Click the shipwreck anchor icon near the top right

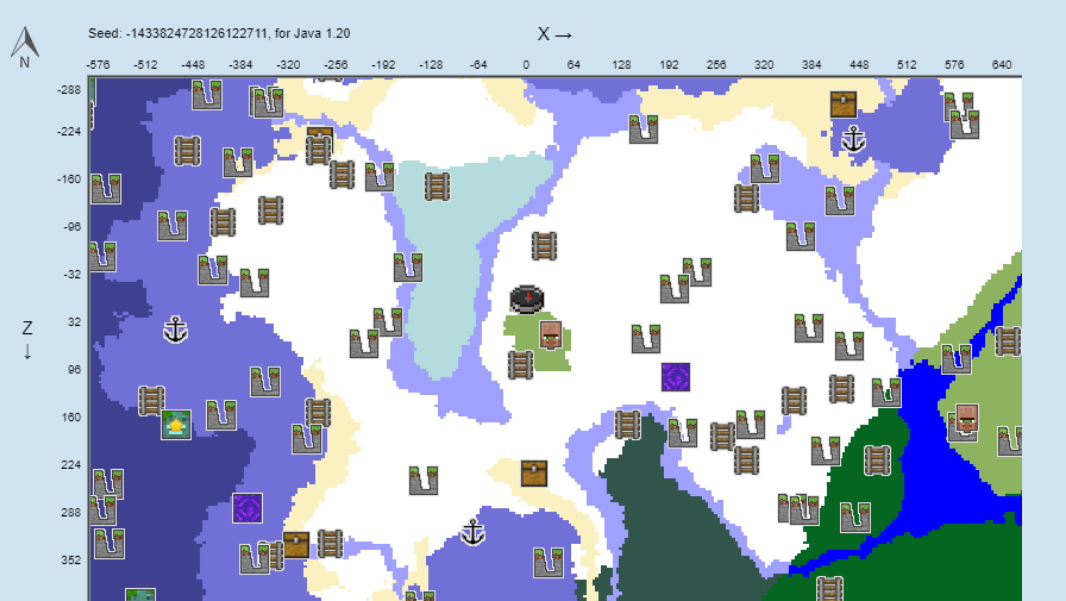853,140
